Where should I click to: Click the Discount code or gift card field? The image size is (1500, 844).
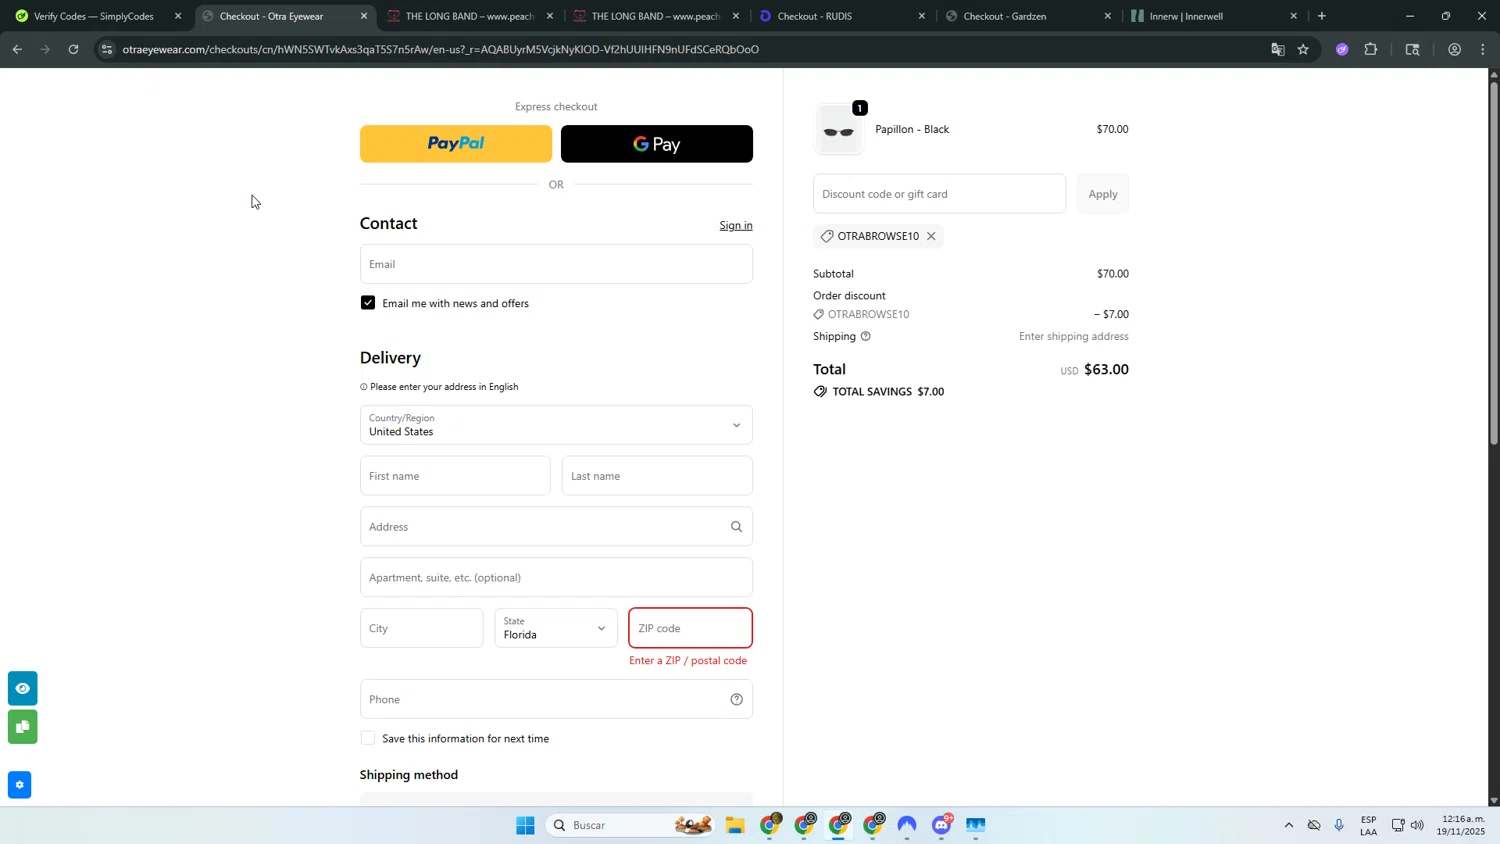[x=939, y=194]
